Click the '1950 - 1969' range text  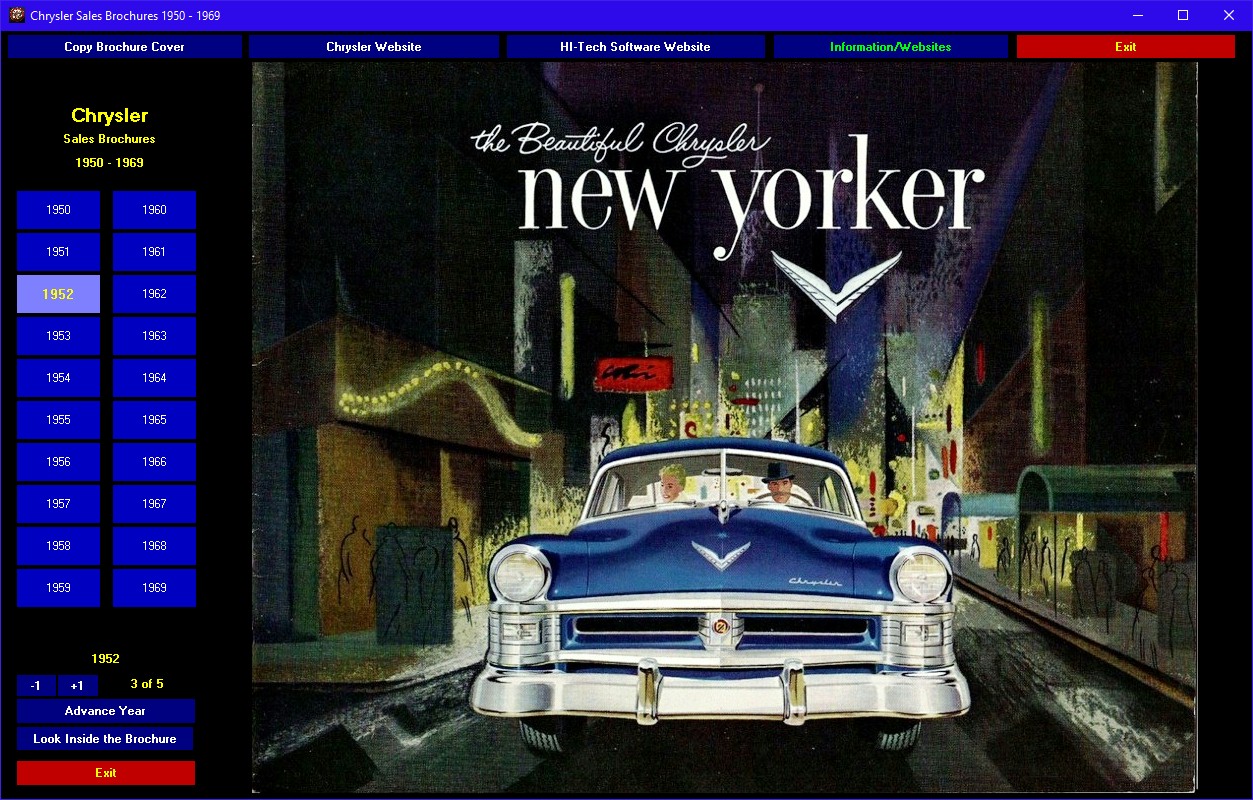tap(110, 163)
